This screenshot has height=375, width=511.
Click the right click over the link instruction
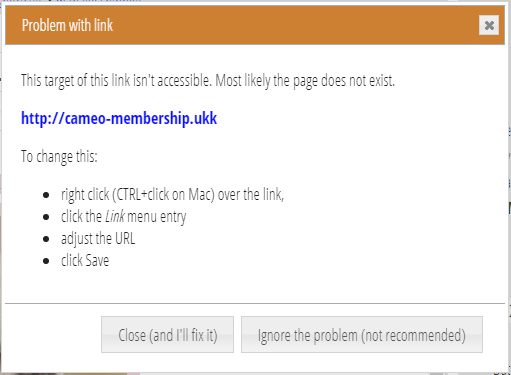click(172, 195)
